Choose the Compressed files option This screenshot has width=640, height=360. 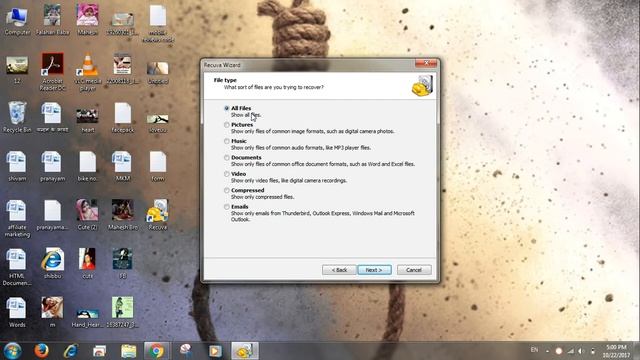[x=227, y=190]
